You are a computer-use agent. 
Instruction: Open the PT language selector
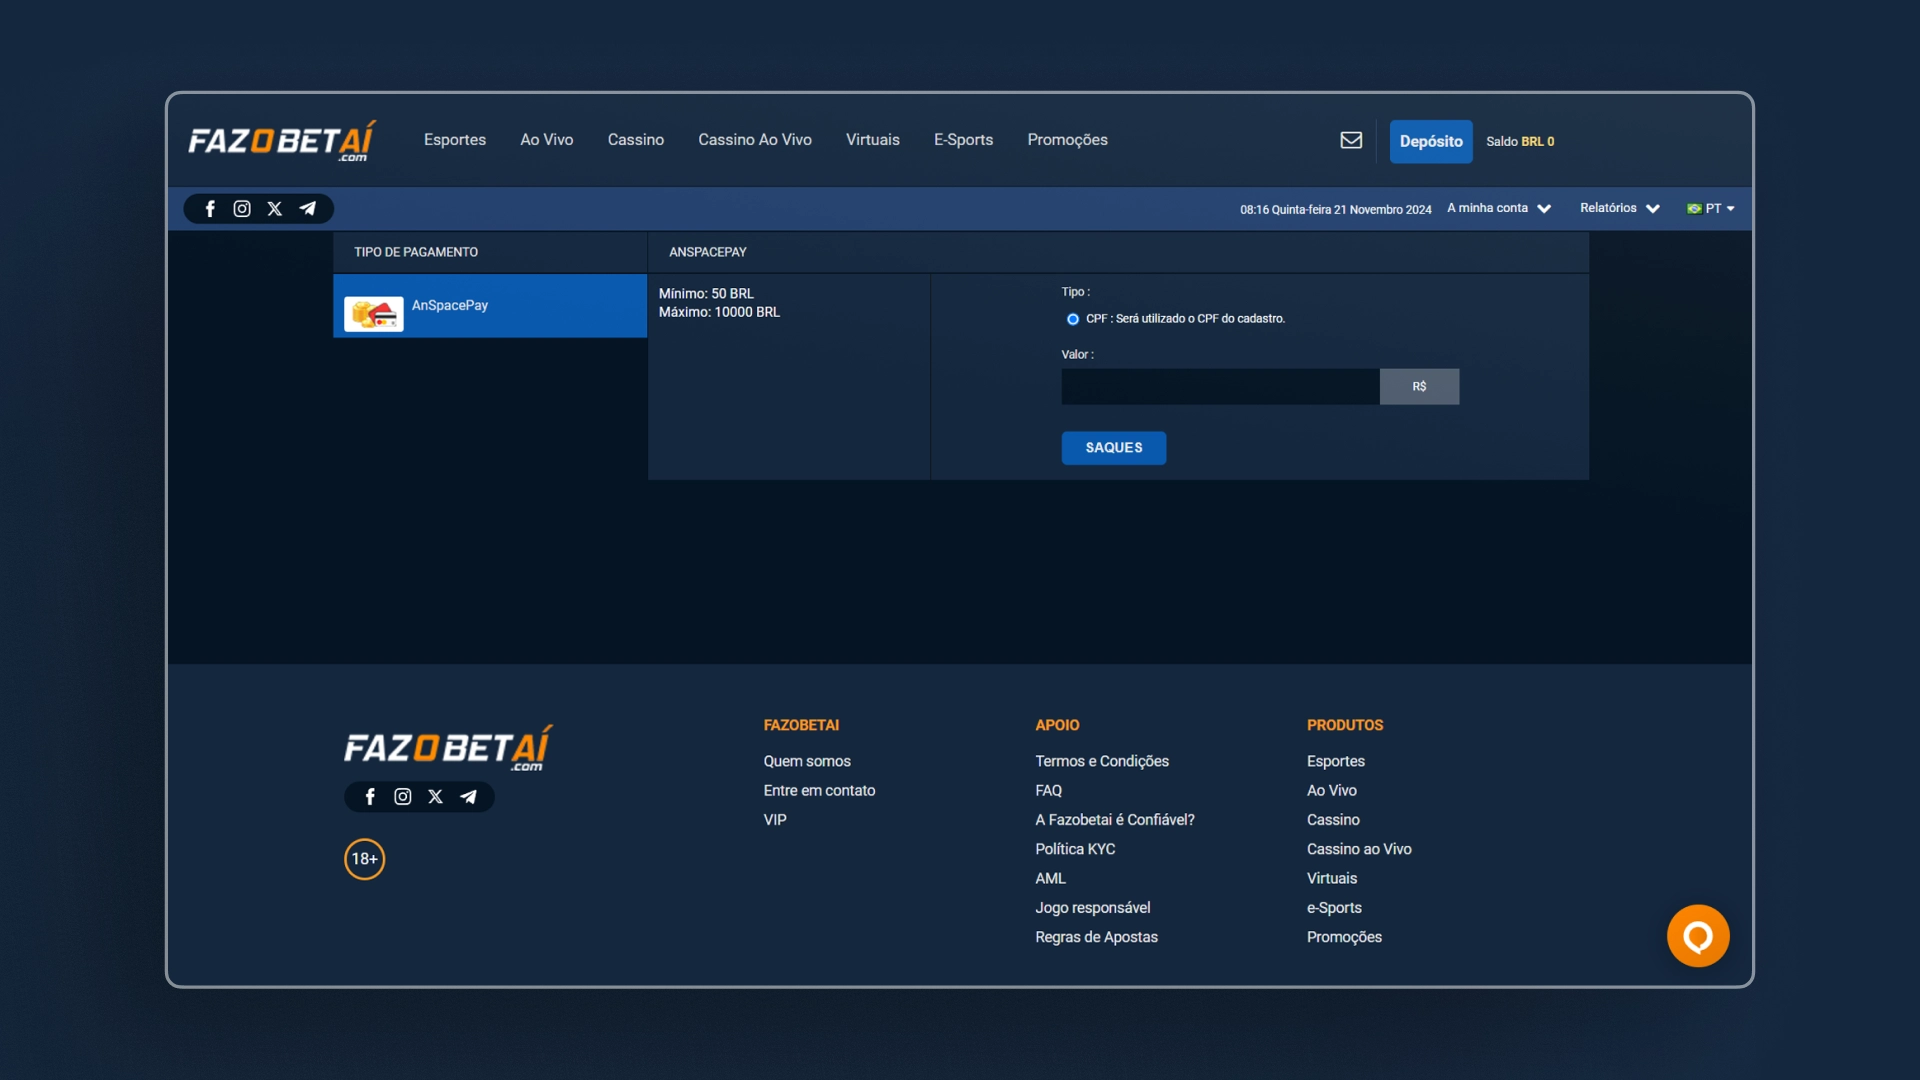coord(1711,208)
